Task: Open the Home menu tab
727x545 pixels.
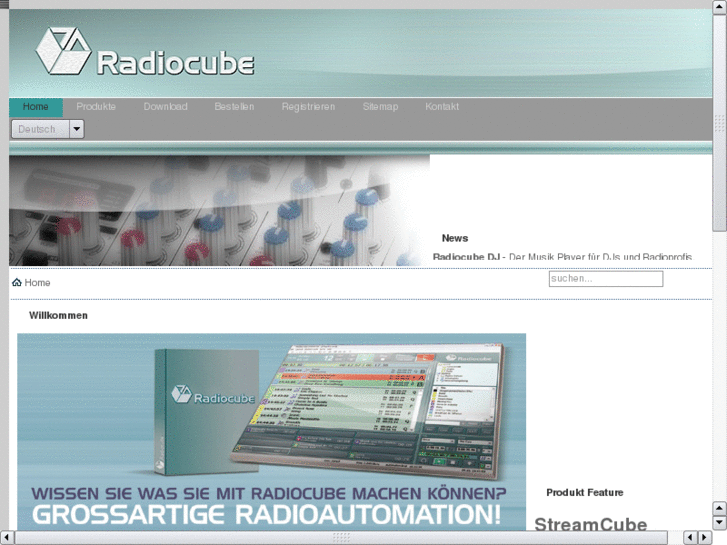Action: 36,107
